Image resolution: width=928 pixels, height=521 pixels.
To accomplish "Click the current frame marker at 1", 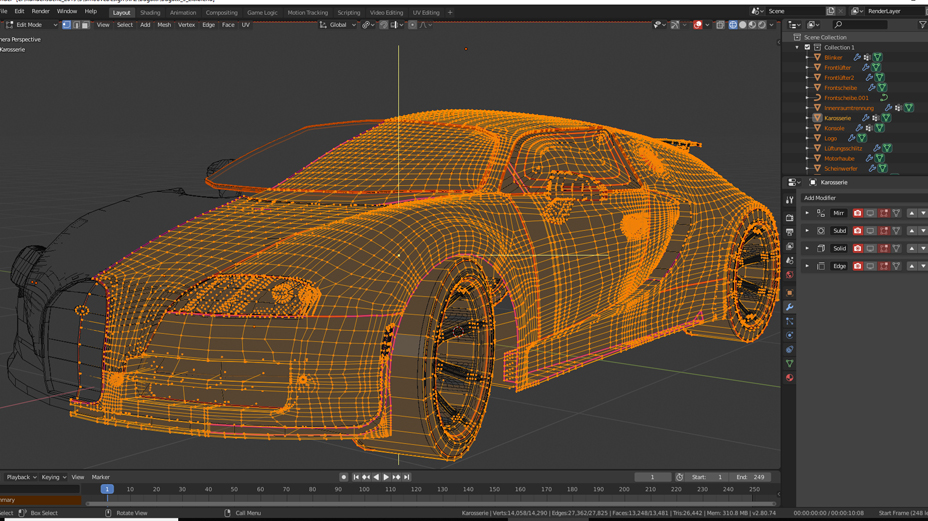I will pos(107,489).
